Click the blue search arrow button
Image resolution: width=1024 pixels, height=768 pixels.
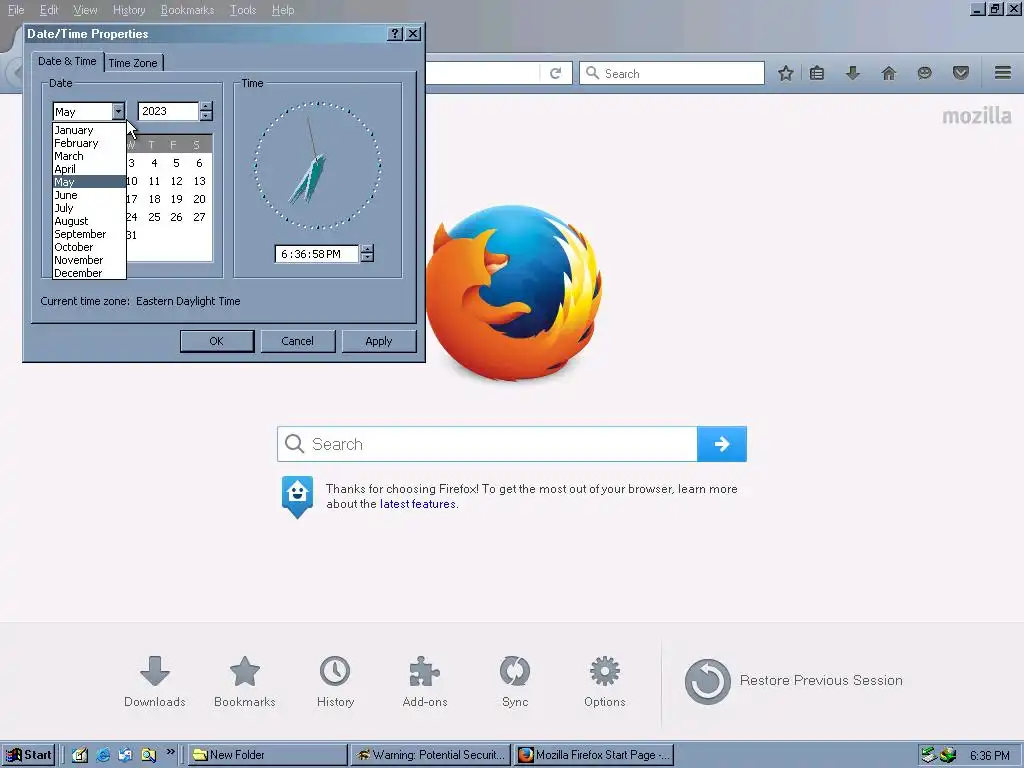[x=722, y=444]
